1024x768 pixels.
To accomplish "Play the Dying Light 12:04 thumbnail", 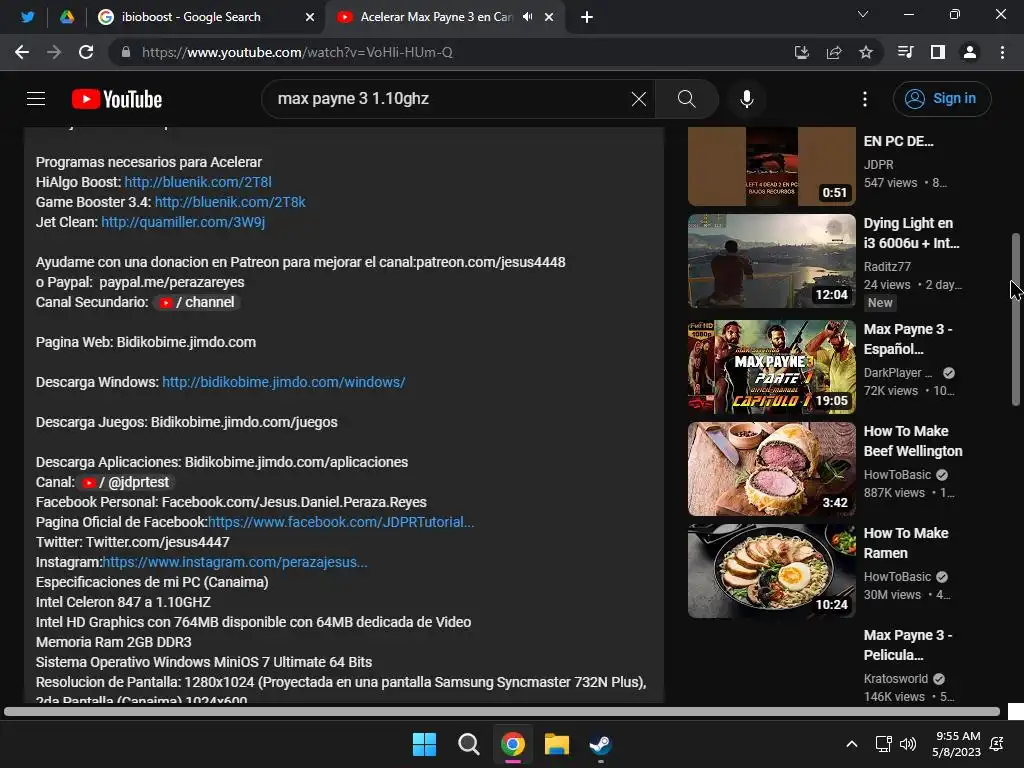I will point(771,261).
